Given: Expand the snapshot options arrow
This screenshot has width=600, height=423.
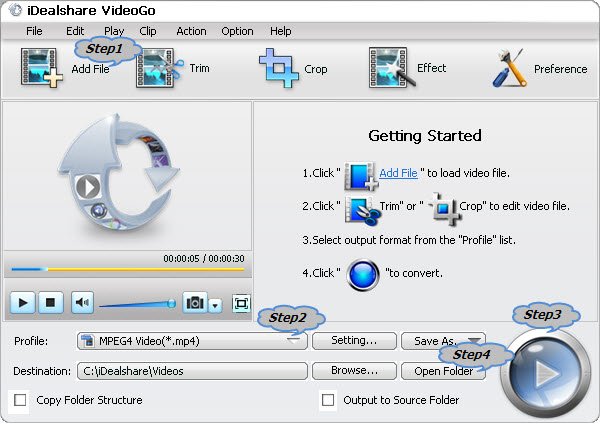Looking at the screenshot, I should [215, 305].
